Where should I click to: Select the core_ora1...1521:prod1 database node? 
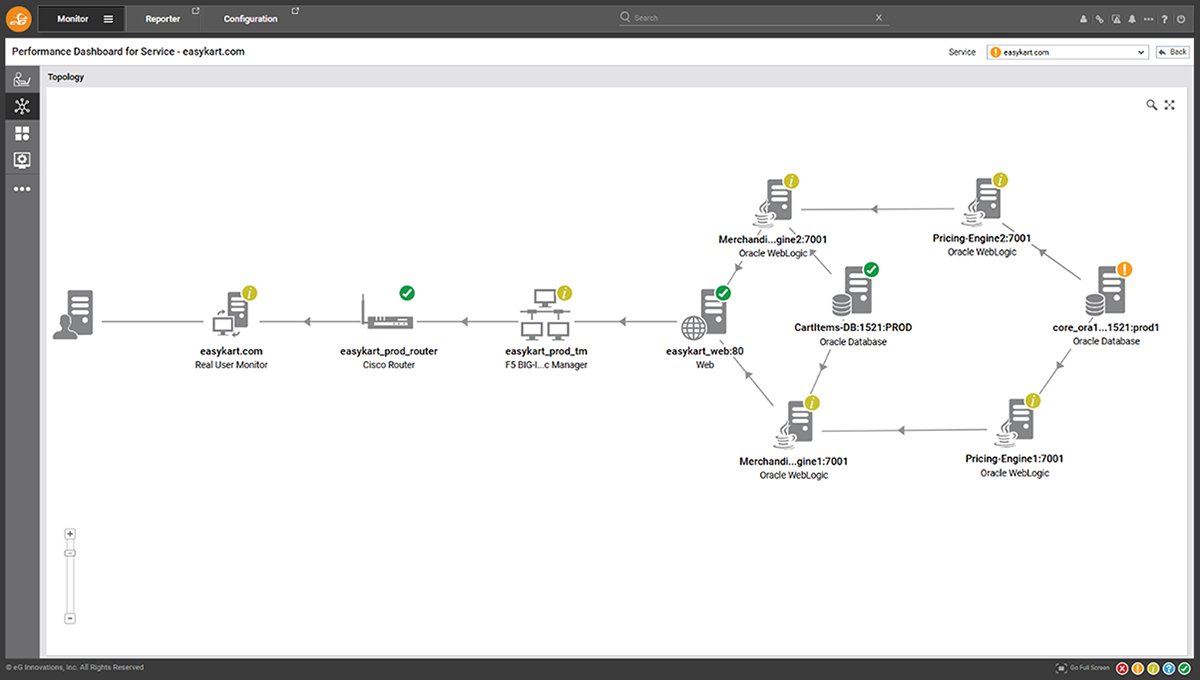coord(1106,292)
